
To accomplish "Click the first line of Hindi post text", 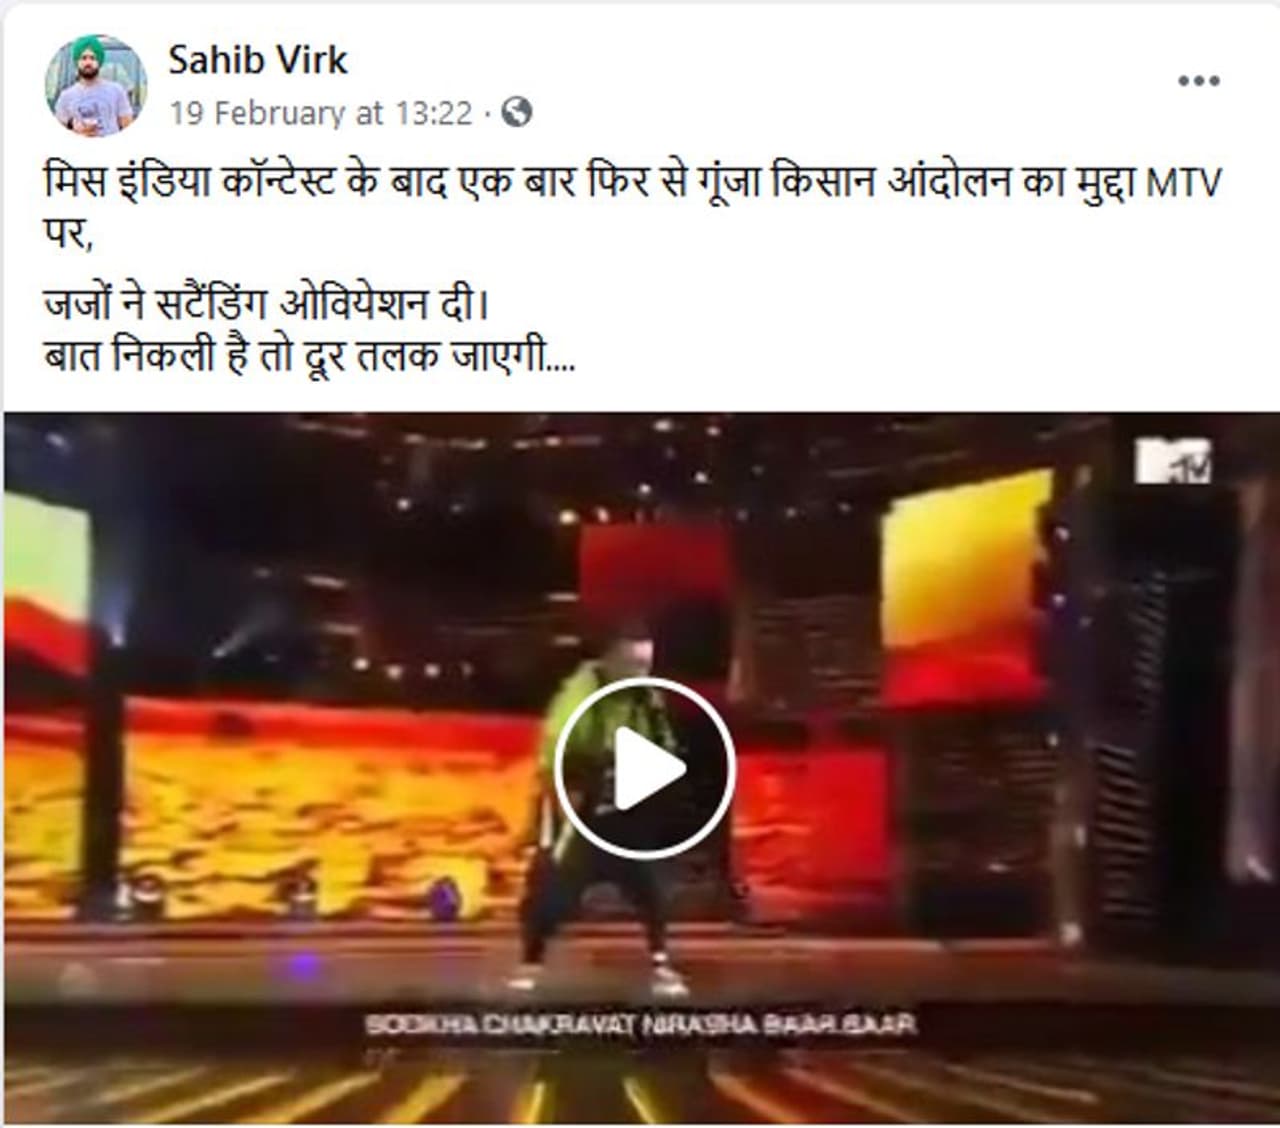I will point(633,184).
